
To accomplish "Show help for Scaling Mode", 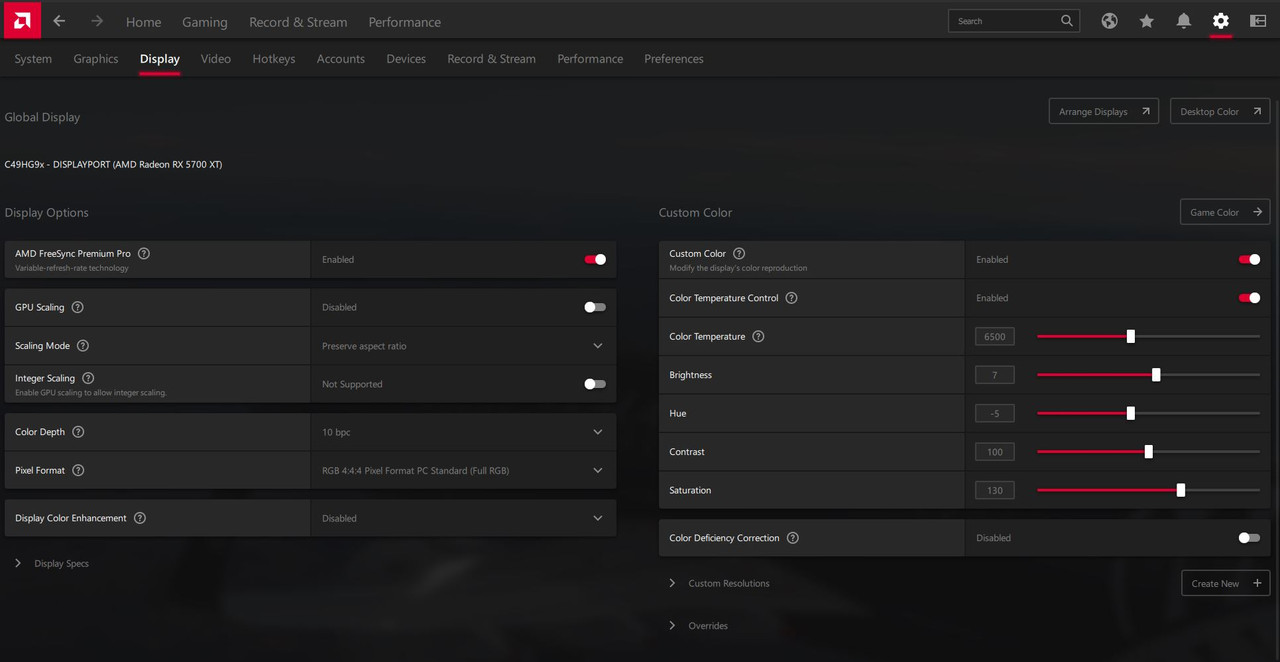I will click(83, 346).
